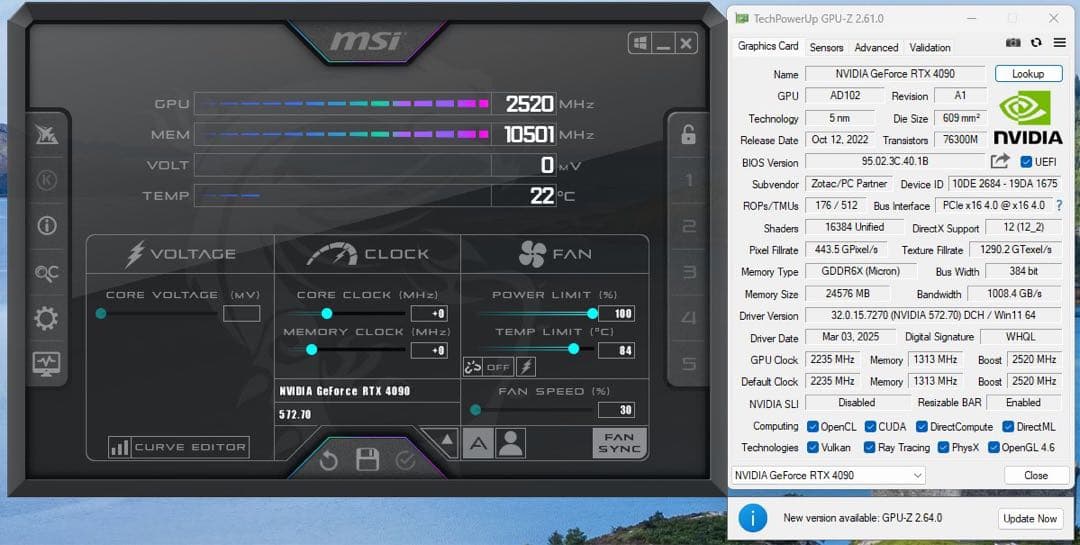Open the Kombustor K benchmark icon

tap(46, 180)
